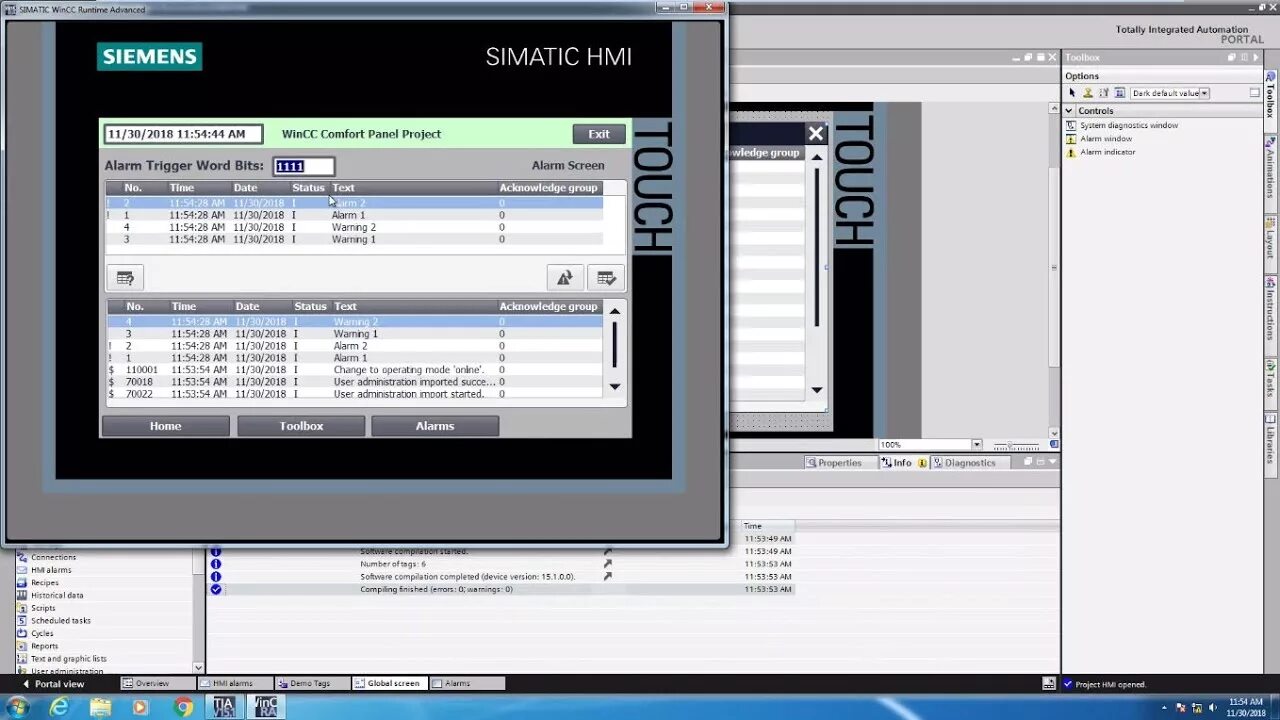Click the loop-in-alarm icon button in runtime
Viewport: 1280px width, 720px height.
(565, 278)
